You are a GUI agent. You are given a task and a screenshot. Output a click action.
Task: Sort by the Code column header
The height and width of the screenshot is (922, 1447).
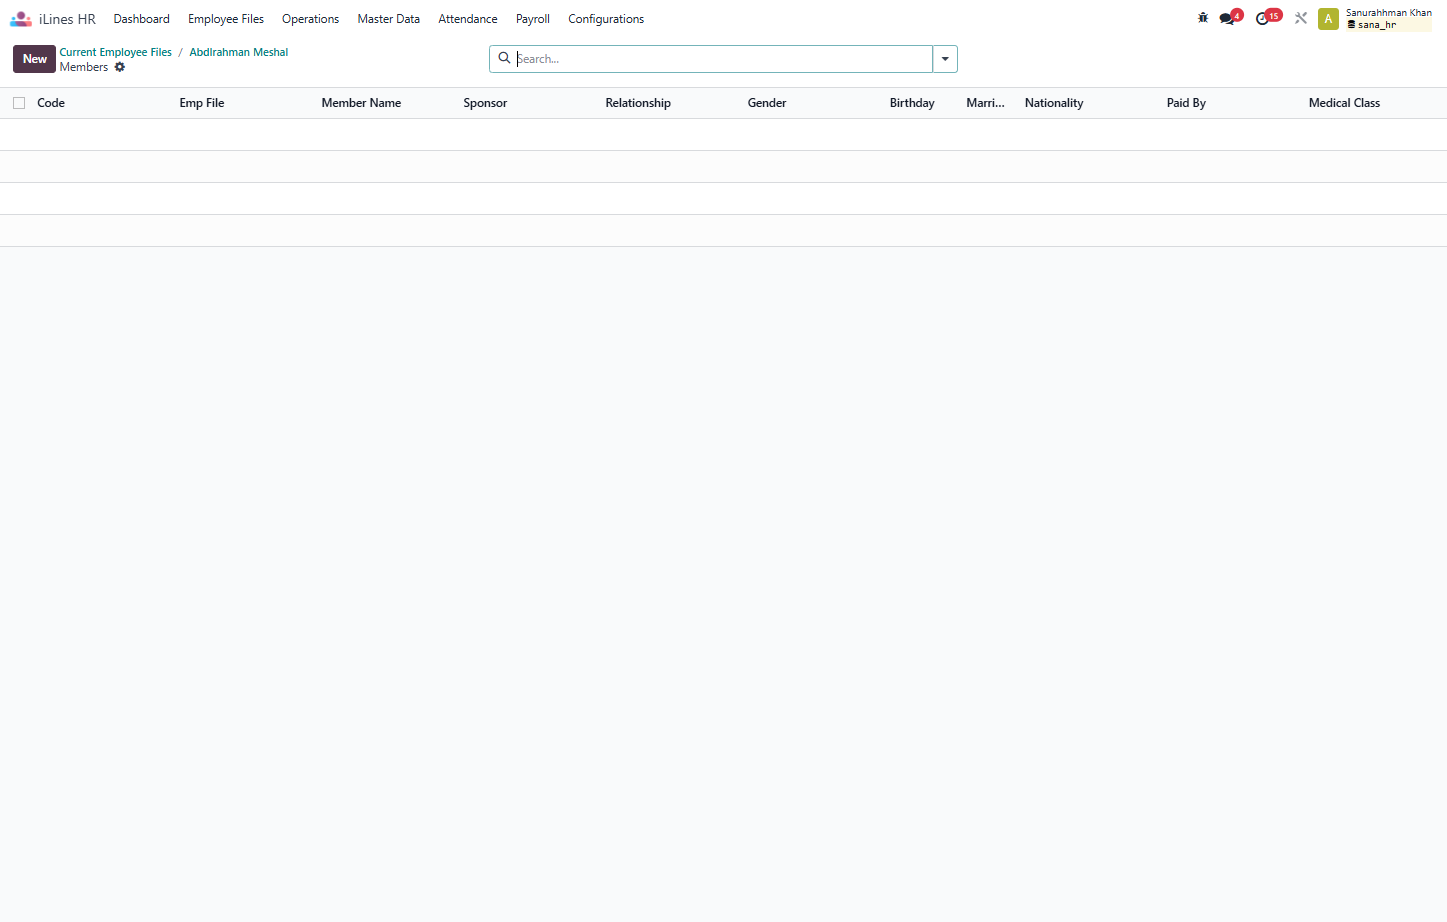51,103
